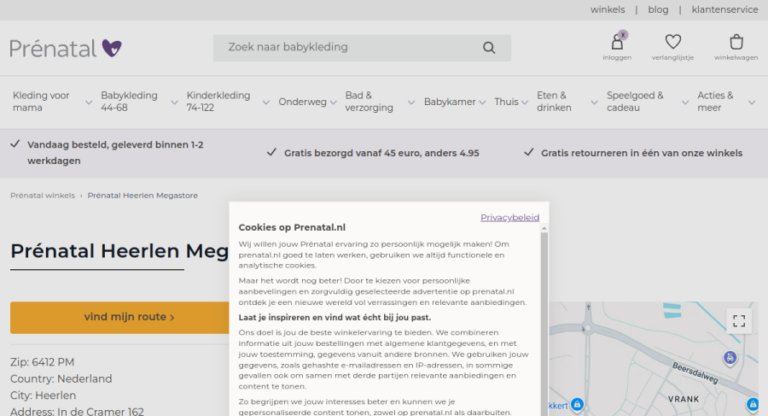The image size is (768, 416).
Task: Open the Privacybeleid link
Action: point(509,218)
